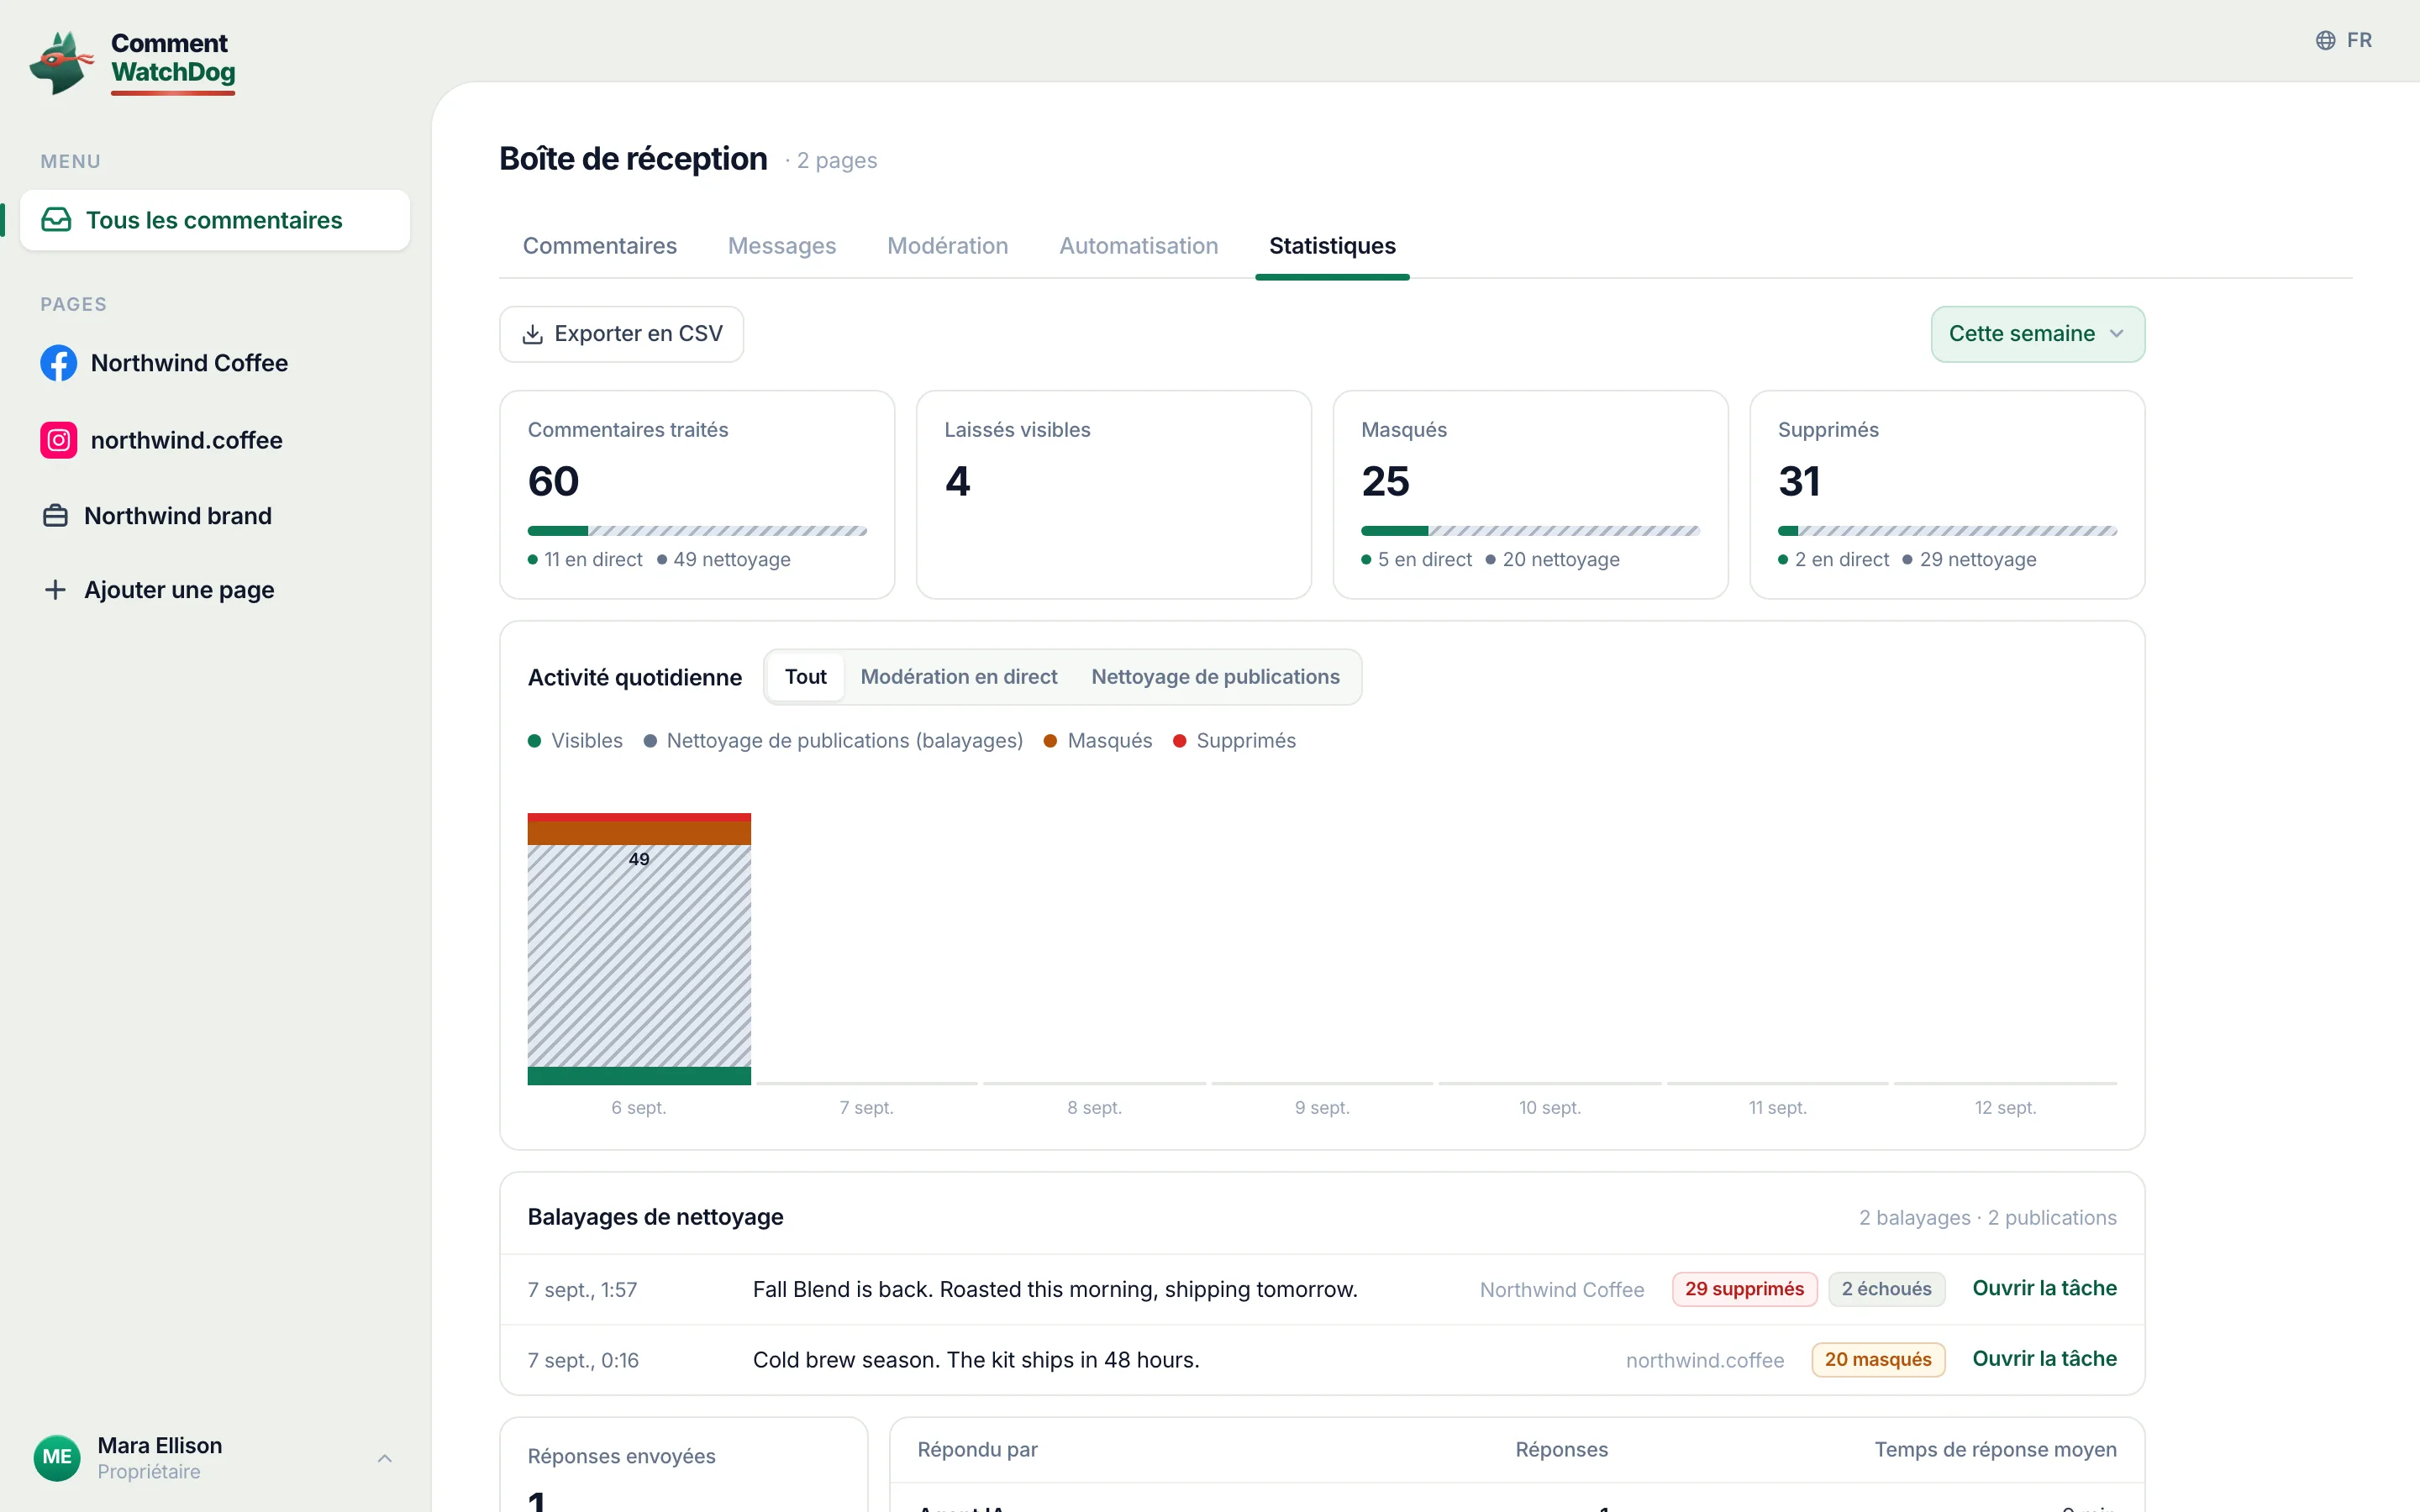This screenshot has height=1512, width=2420.
Task: Show Tout in the daily activity filter
Action: coord(806,677)
